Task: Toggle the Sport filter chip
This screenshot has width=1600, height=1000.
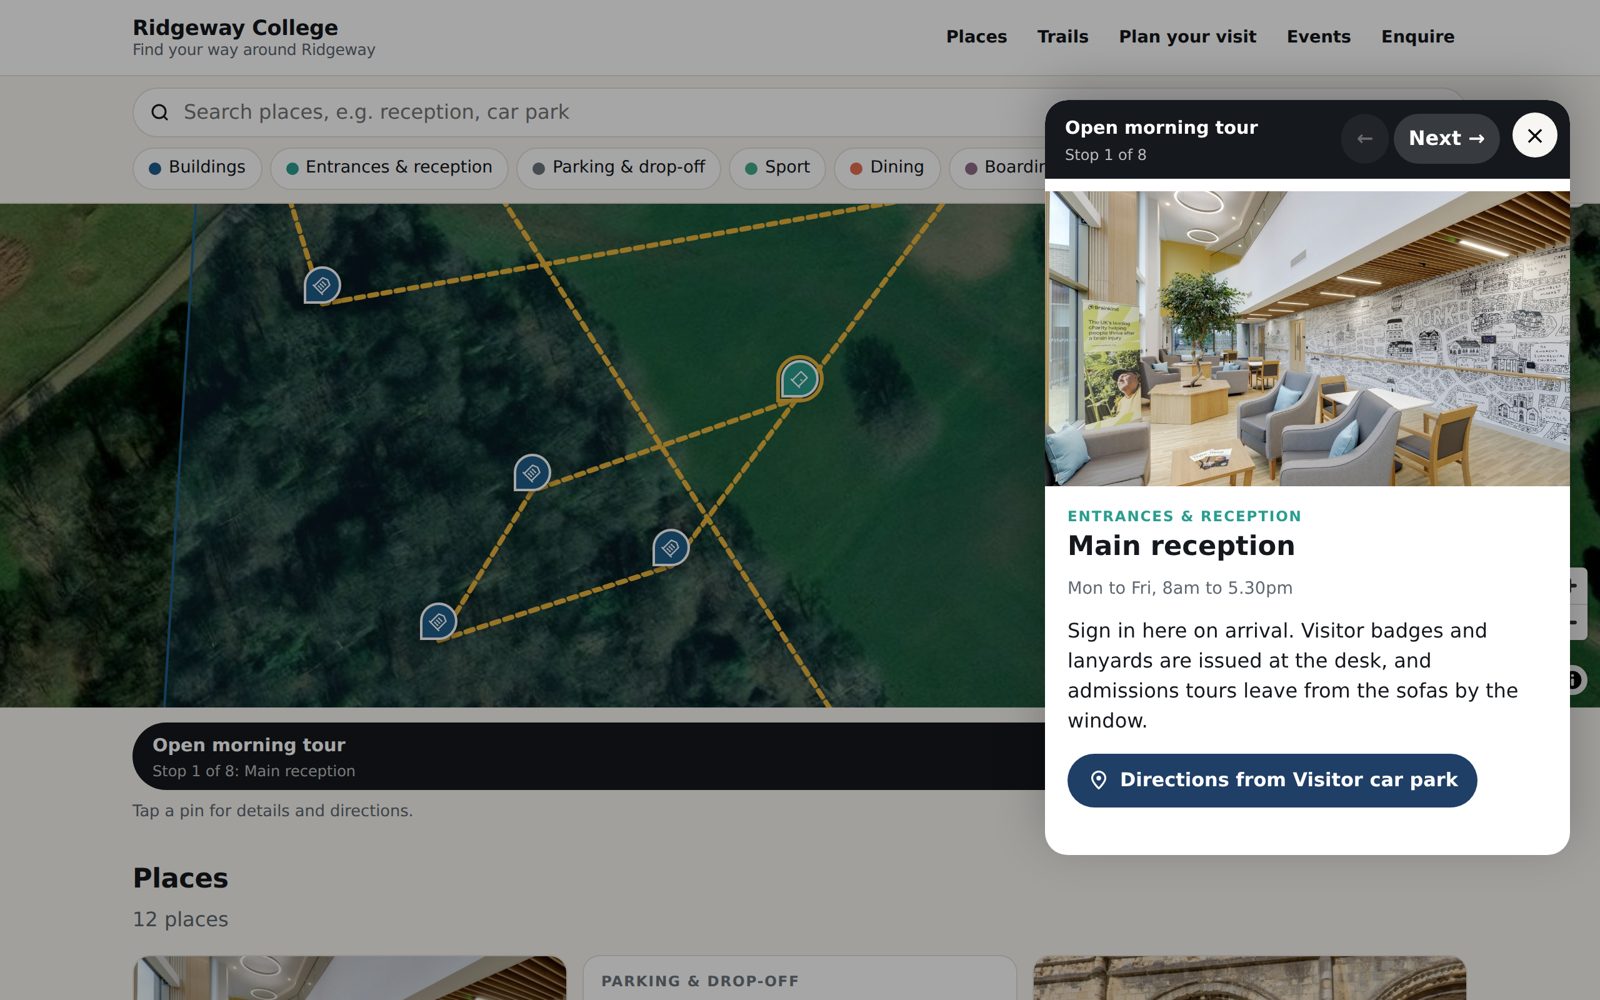Action: point(777,167)
